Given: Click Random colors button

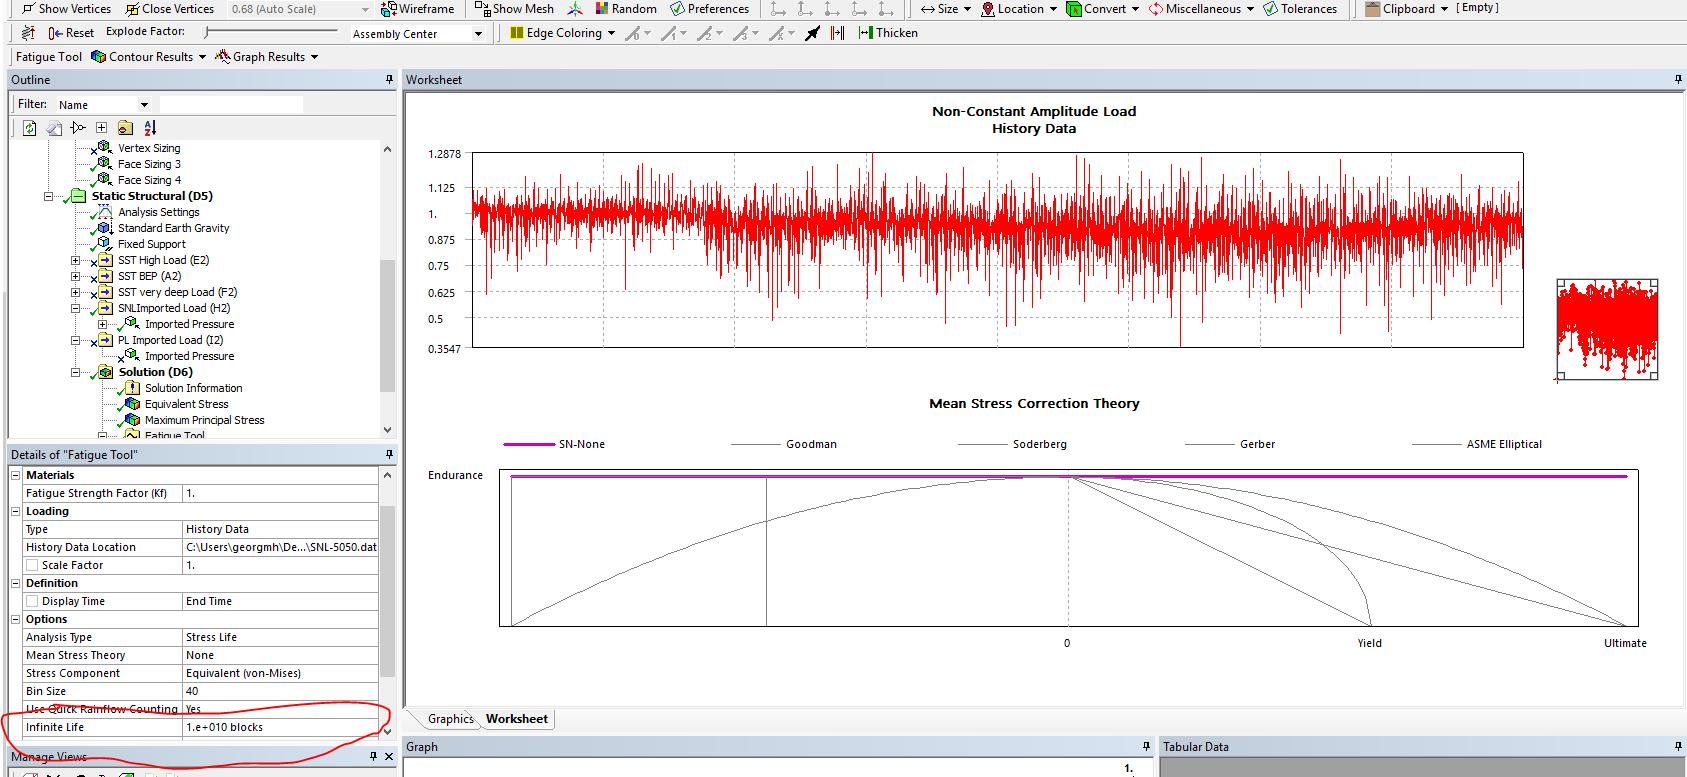Looking at the screenshot, I should tap(626, 9).
